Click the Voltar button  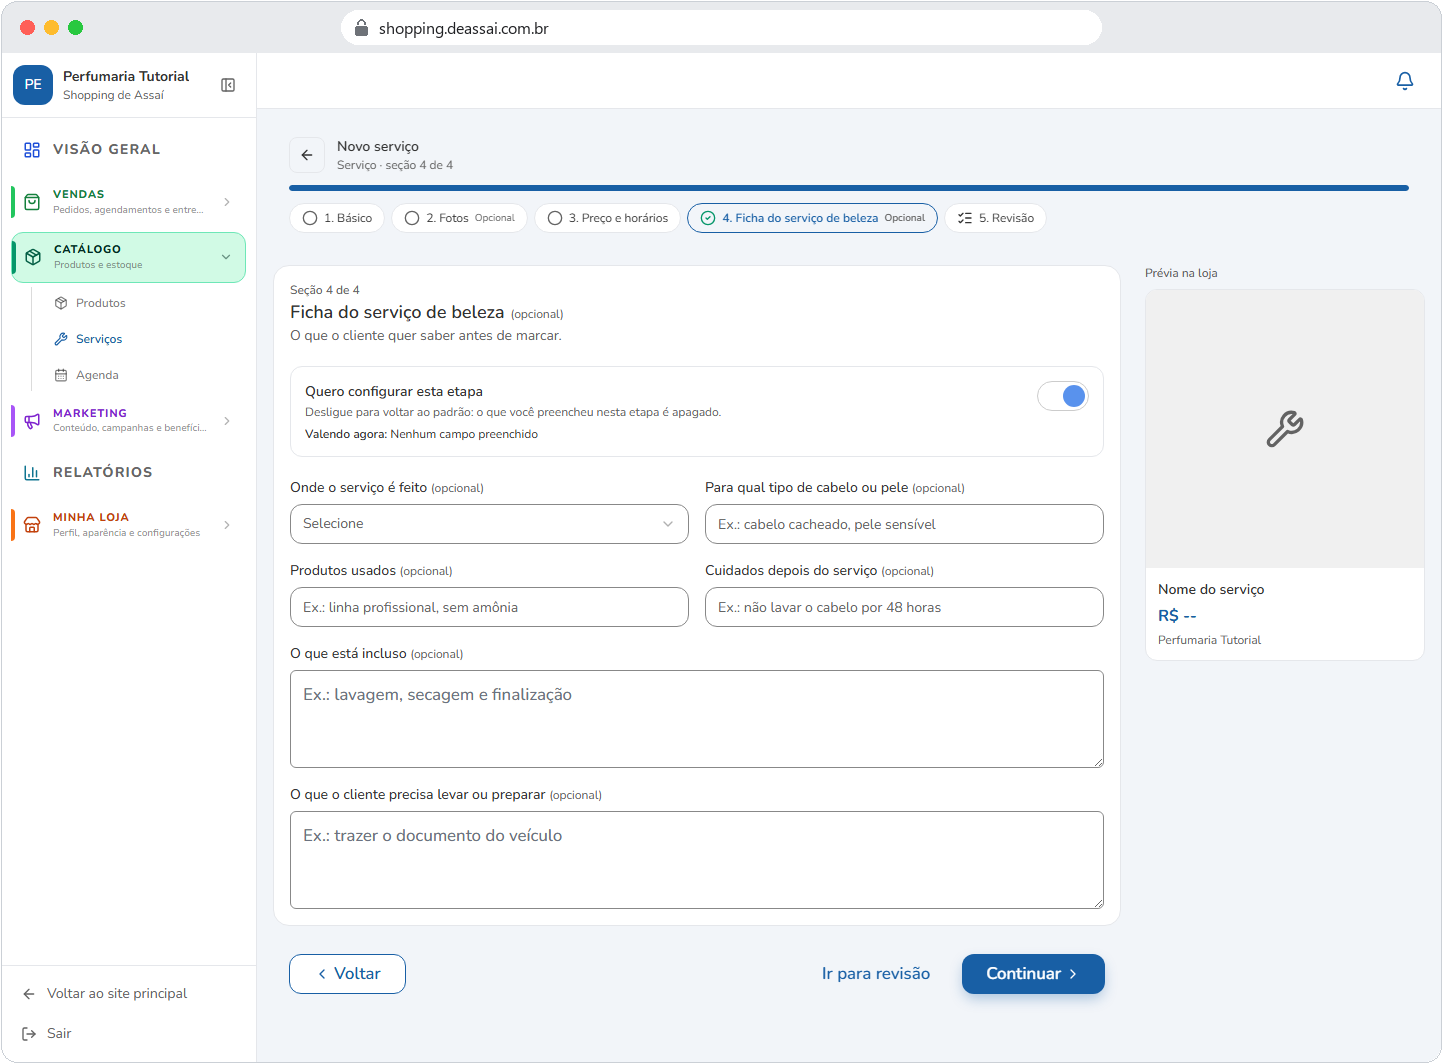[347, 974]
